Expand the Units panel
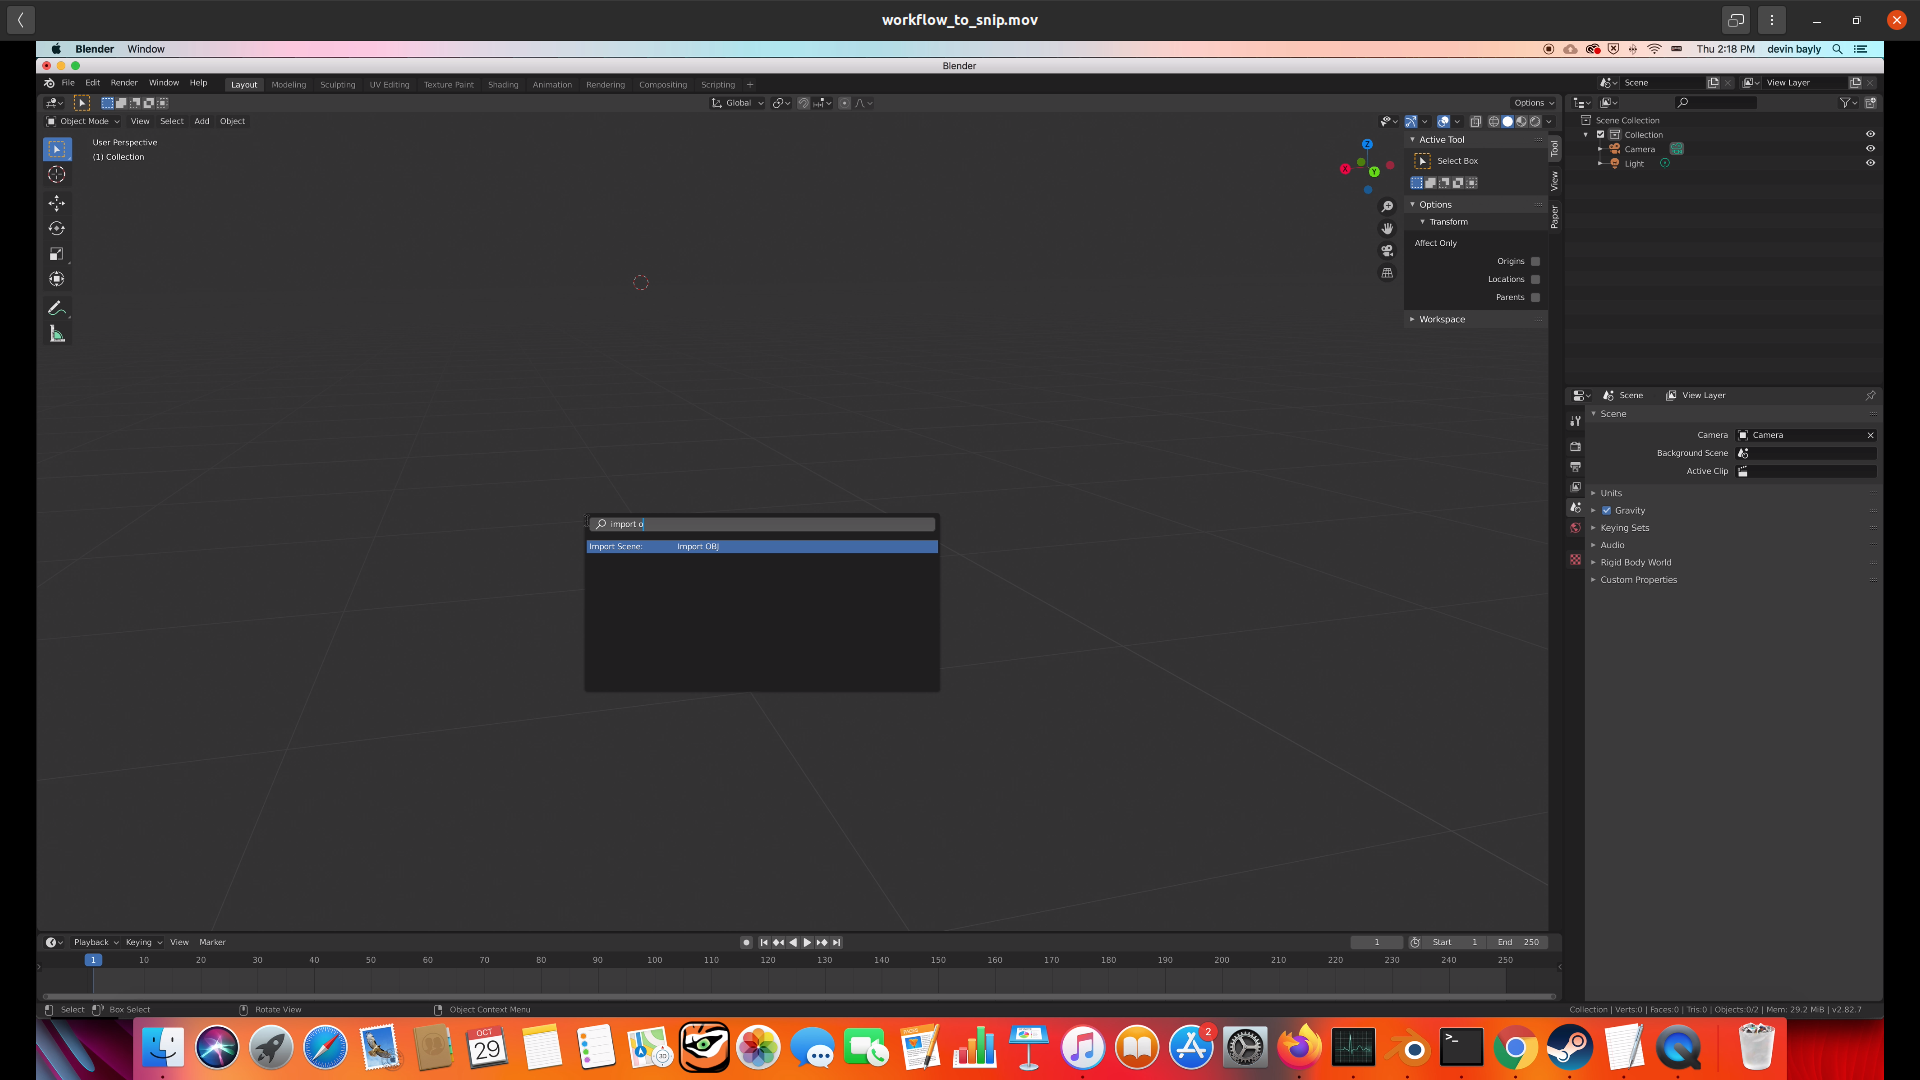Screen dimensions: 1920x1080 click(1611, 493)
